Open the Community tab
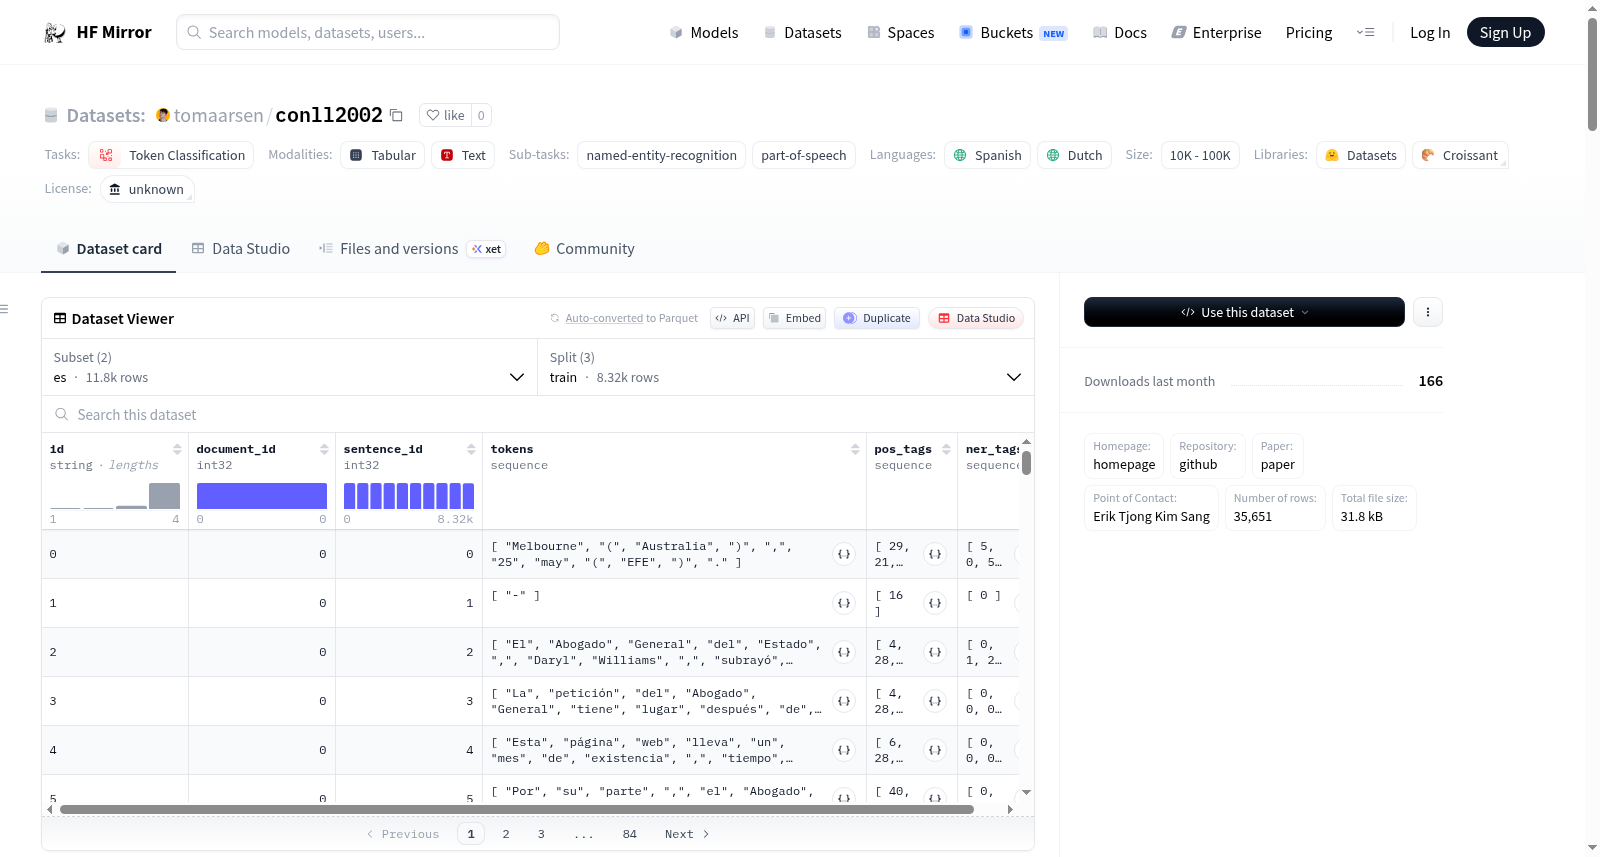1600x857 pixels. 584,249
